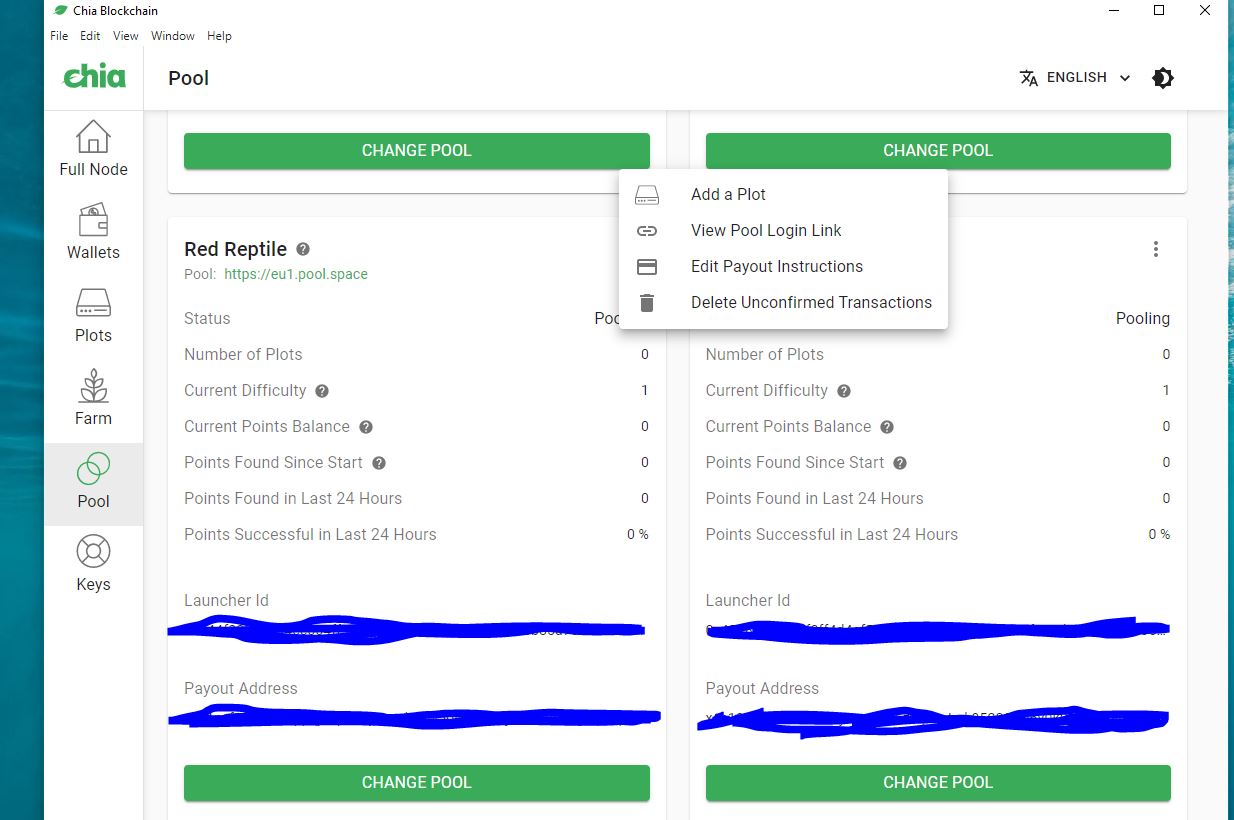Click help icon beside Points Found Since Start in right card
This screenshot has height=820, width=1234.
(x=900, y=463)
